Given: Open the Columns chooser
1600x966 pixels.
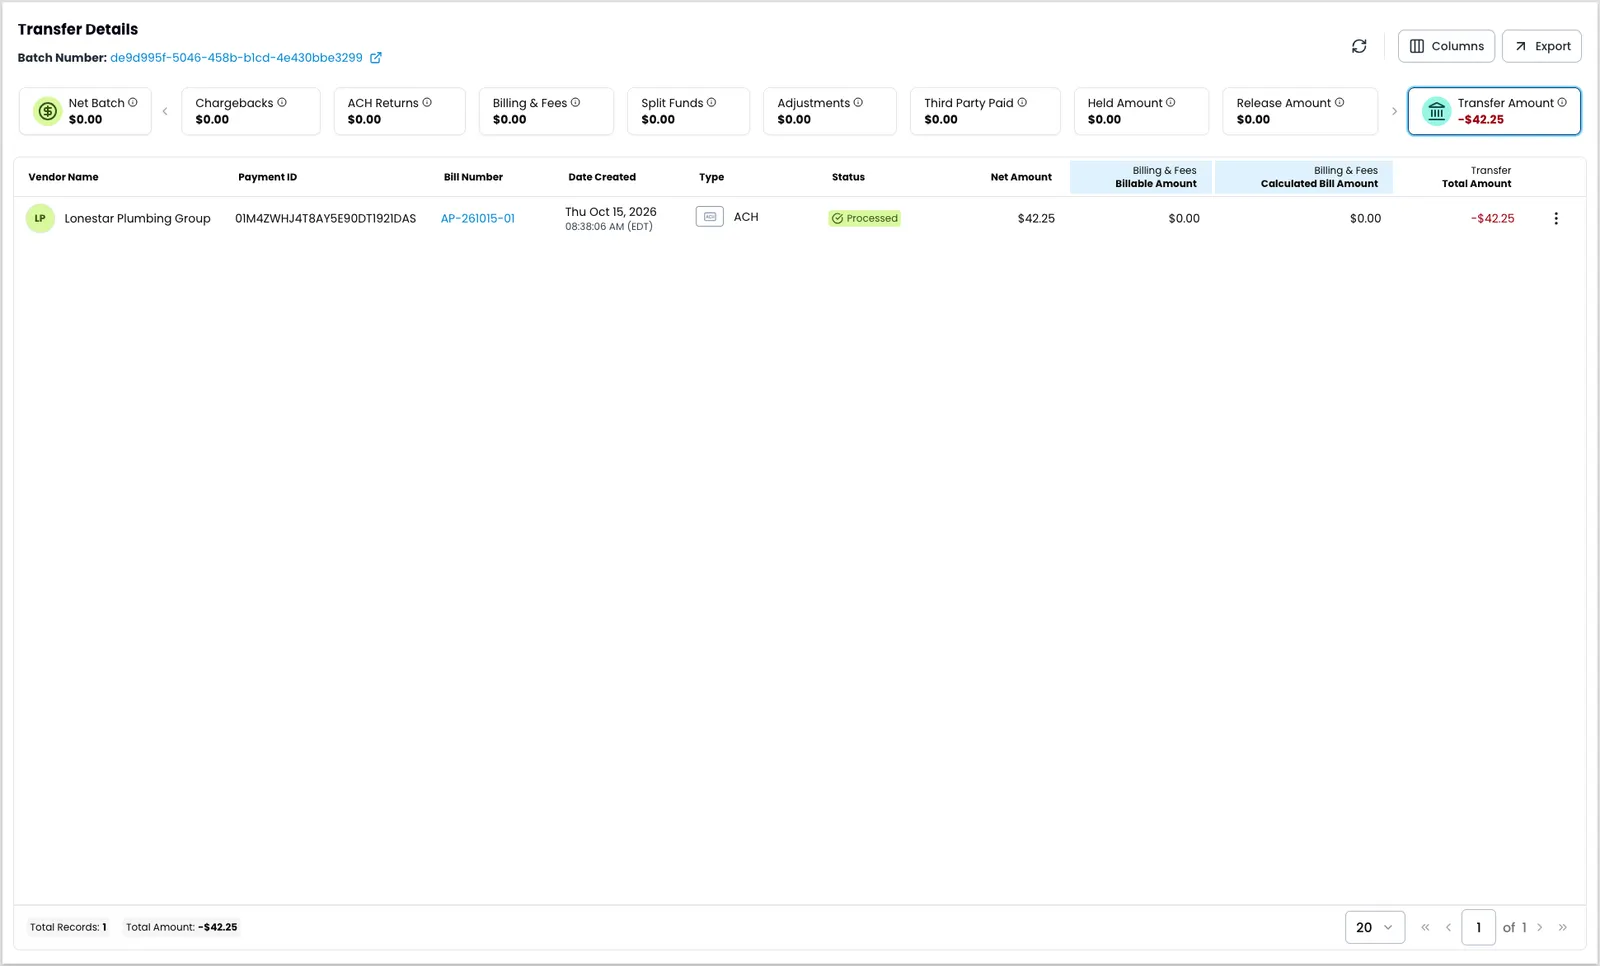Looking at the screenshot, I should [1447, 46].
